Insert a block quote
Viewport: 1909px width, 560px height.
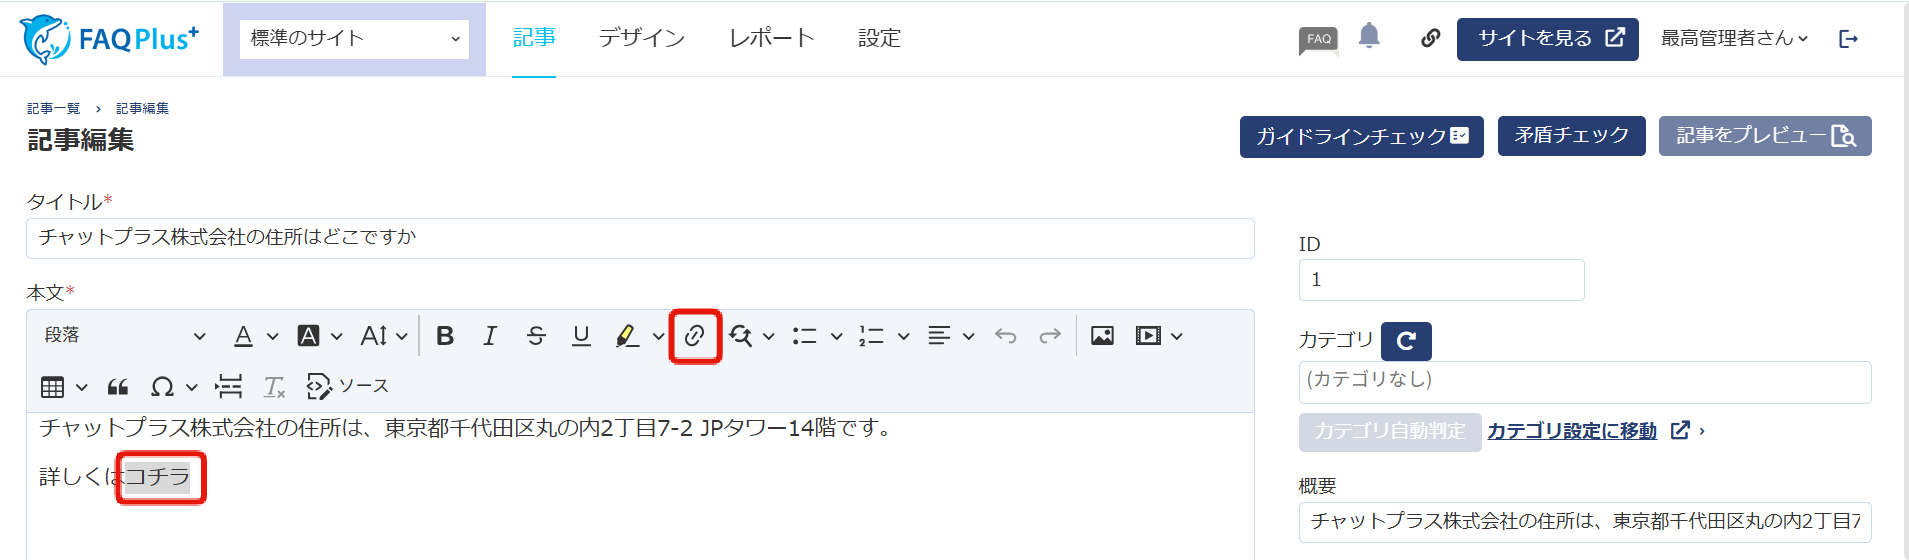coord(118,387)
